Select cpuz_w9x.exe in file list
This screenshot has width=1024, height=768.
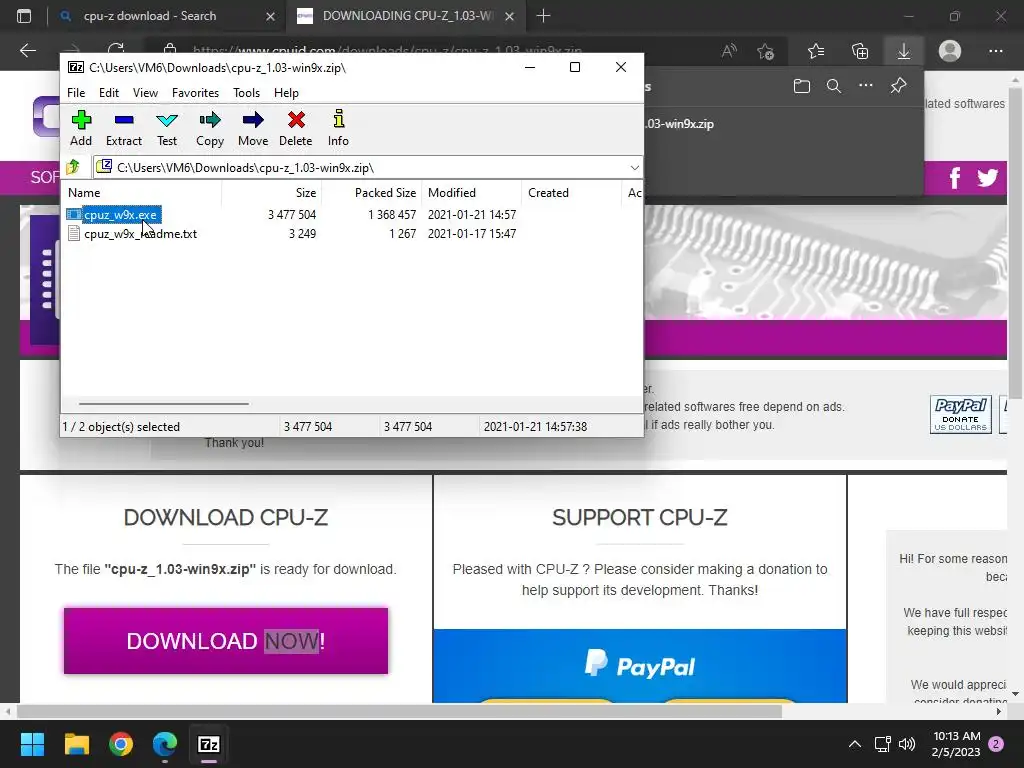click(x=120, y=215)
